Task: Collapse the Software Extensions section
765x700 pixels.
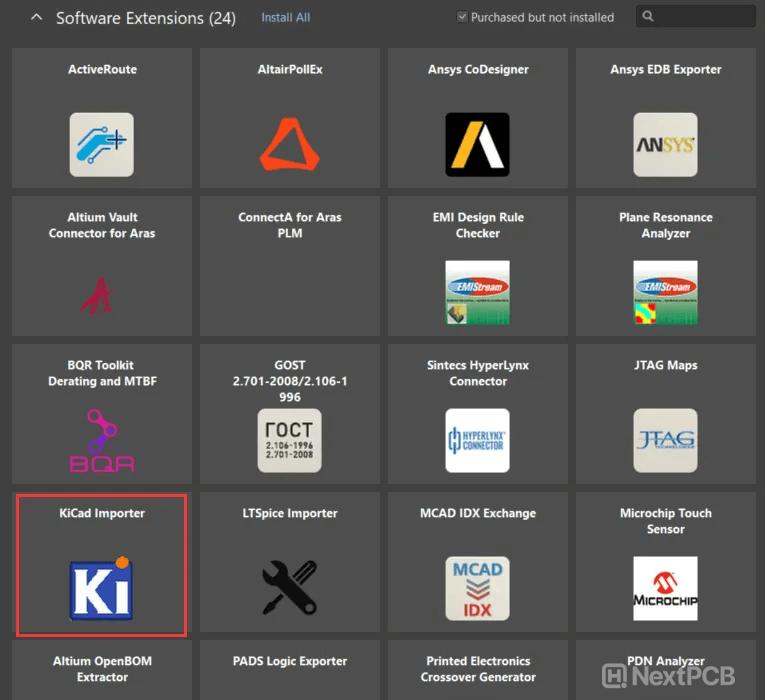Action: [37, 17]
